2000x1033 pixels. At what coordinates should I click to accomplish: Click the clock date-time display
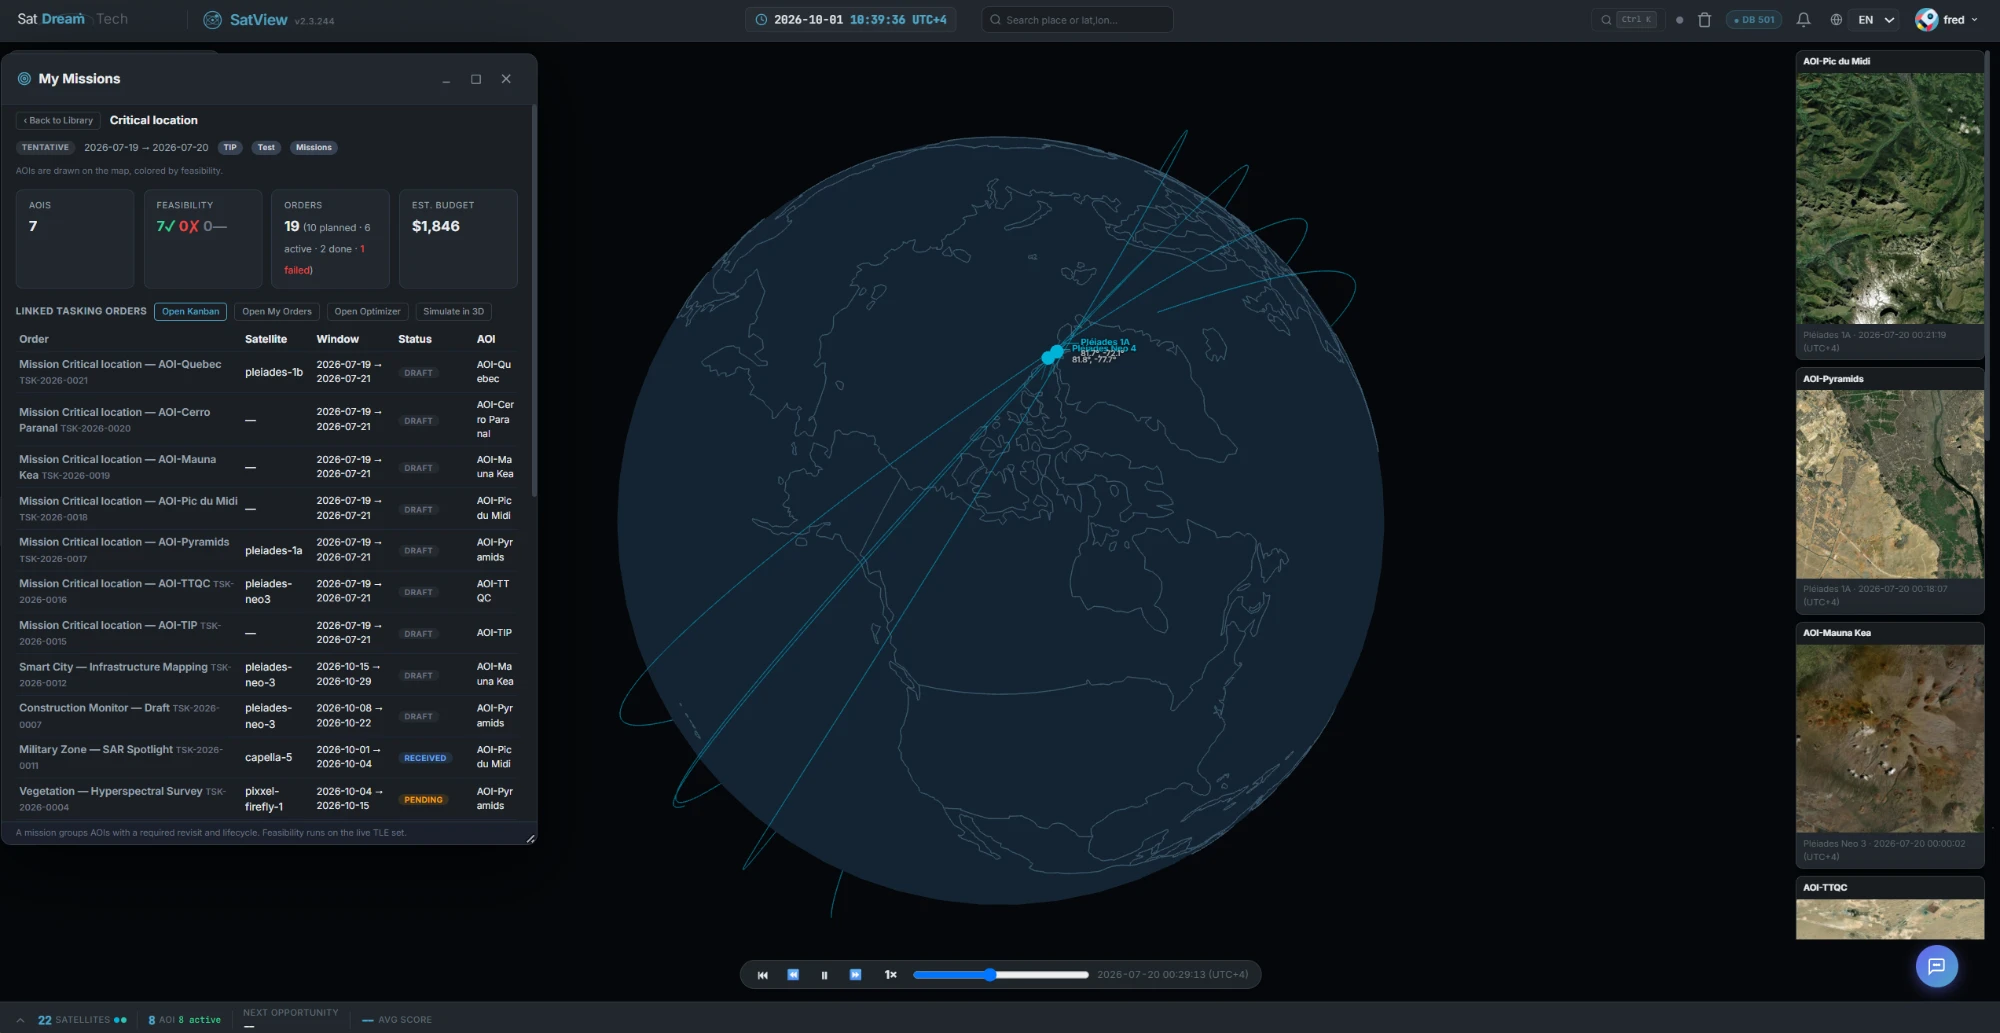pos(850,20)
